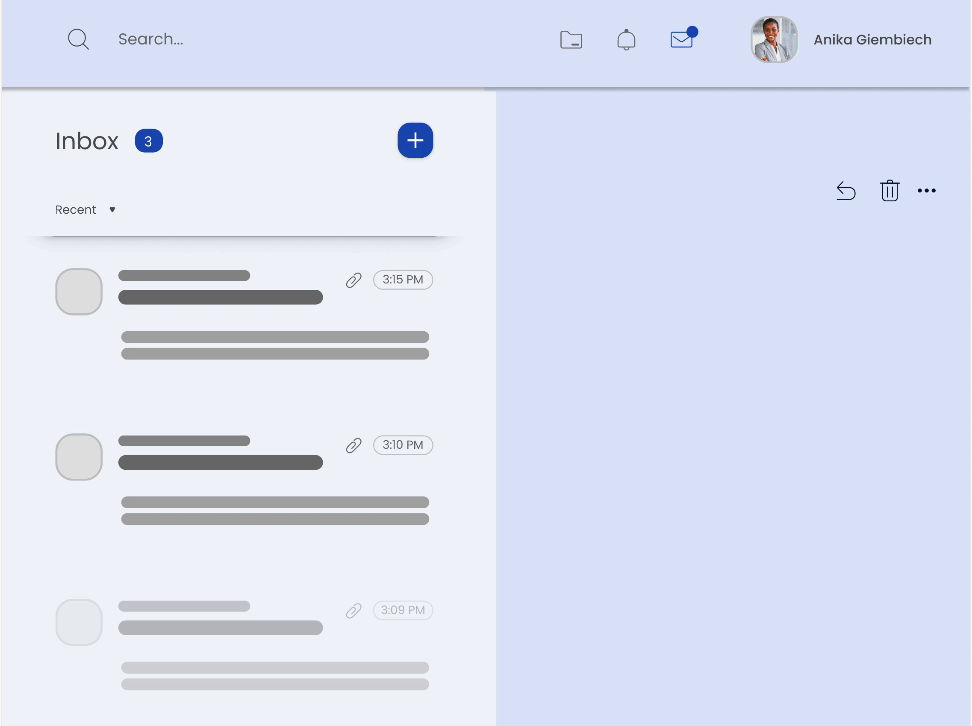This screenshot has width=972, height=726.
Task: Click Anika Giembiech profile photo
Action: (774, 40)
